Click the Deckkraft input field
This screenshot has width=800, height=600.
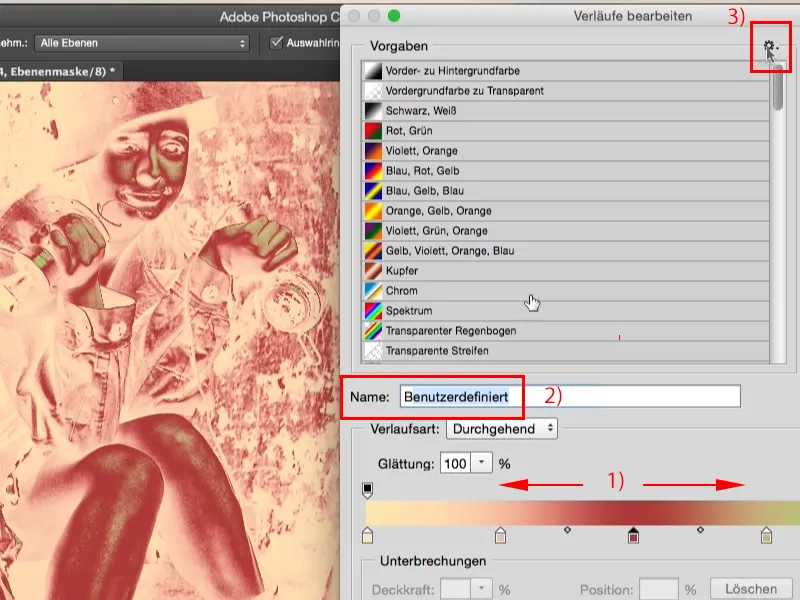point(456,589)
